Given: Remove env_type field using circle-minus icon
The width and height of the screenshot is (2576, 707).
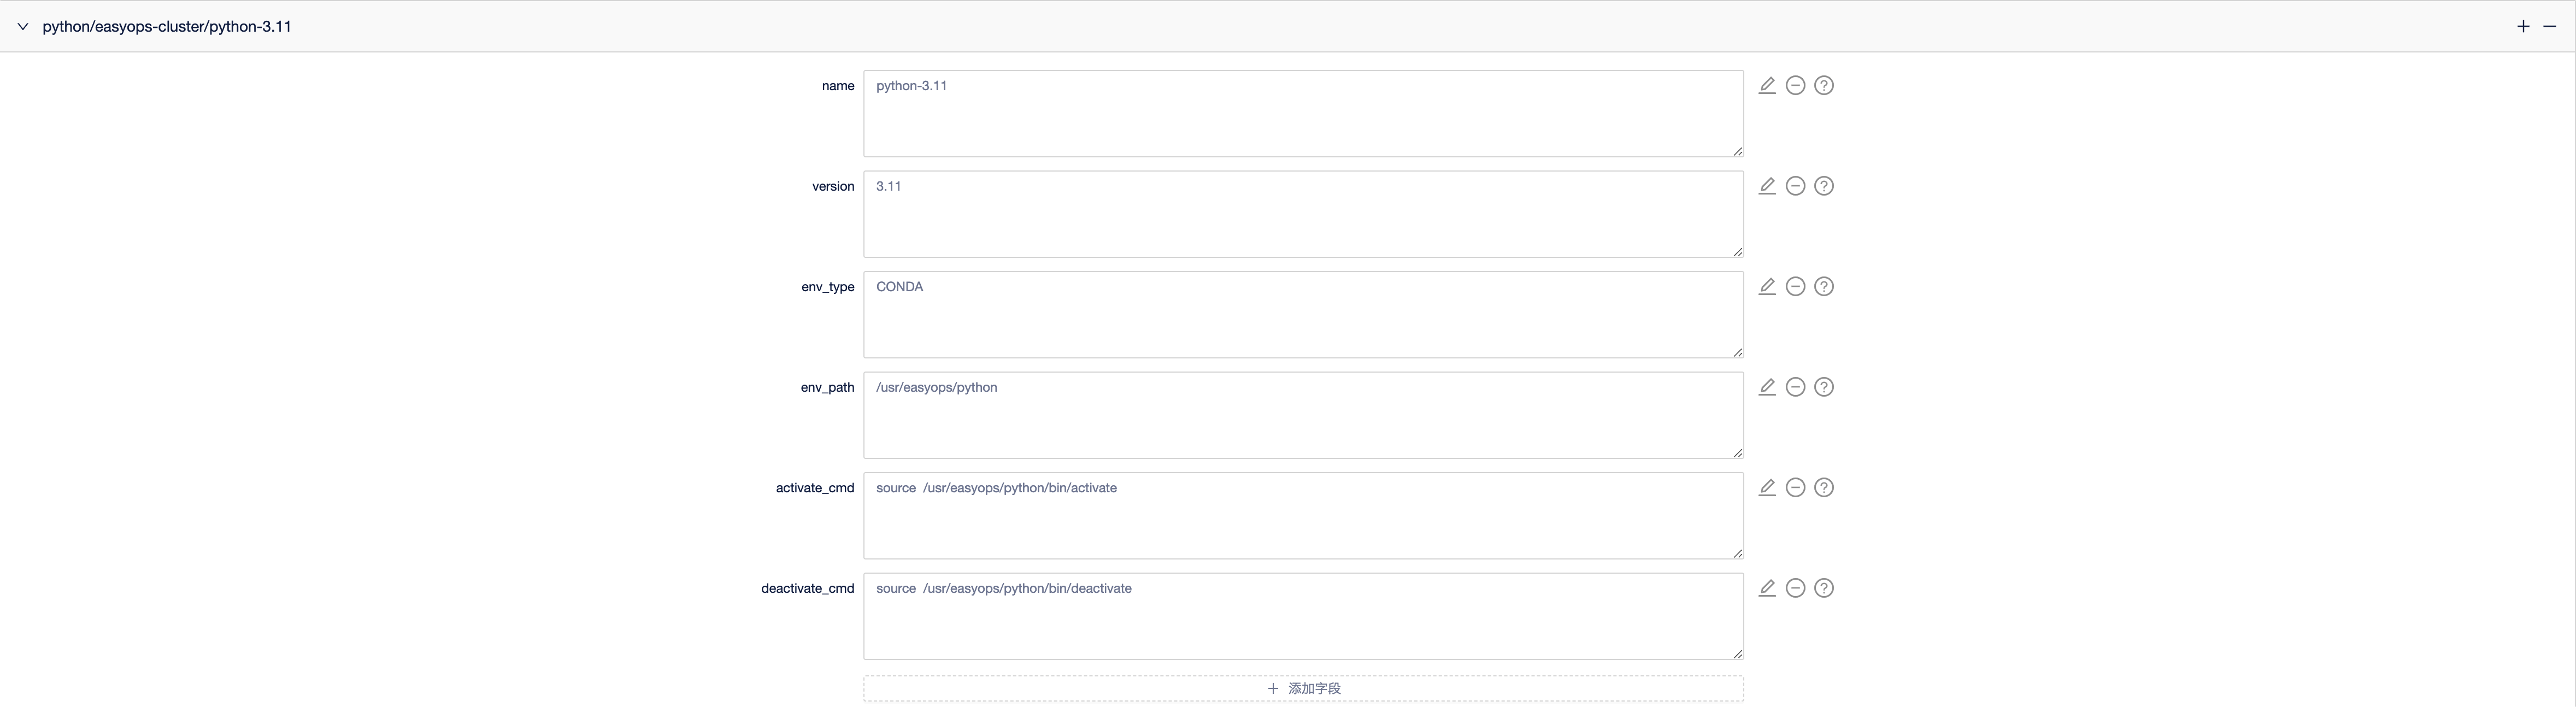Looking at the screenshot, I should pos(1795,287).
